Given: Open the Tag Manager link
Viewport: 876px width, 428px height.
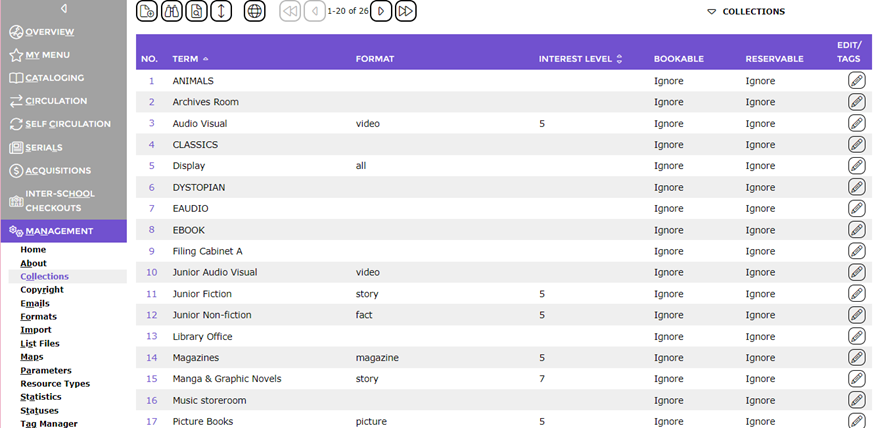Looking at the screenshot, I should pyautogui.click(x=49, y=424).
